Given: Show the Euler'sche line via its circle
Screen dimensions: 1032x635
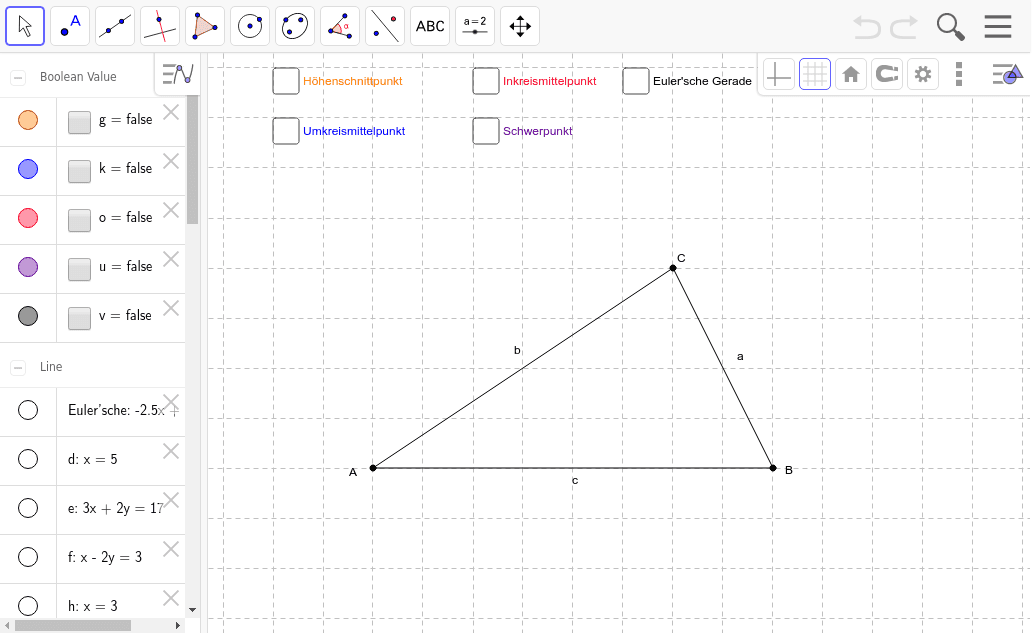Looking at the screenshot, I should coord(28,410).
